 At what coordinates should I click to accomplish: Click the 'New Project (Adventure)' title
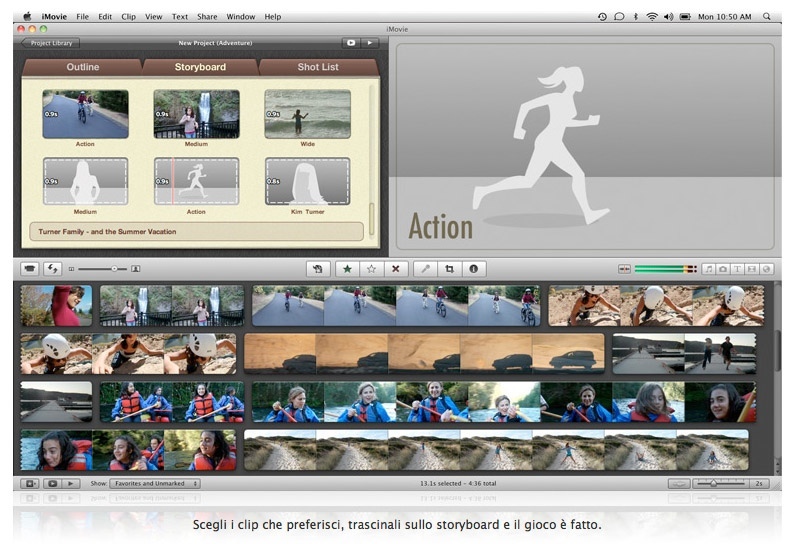[215, 43]
